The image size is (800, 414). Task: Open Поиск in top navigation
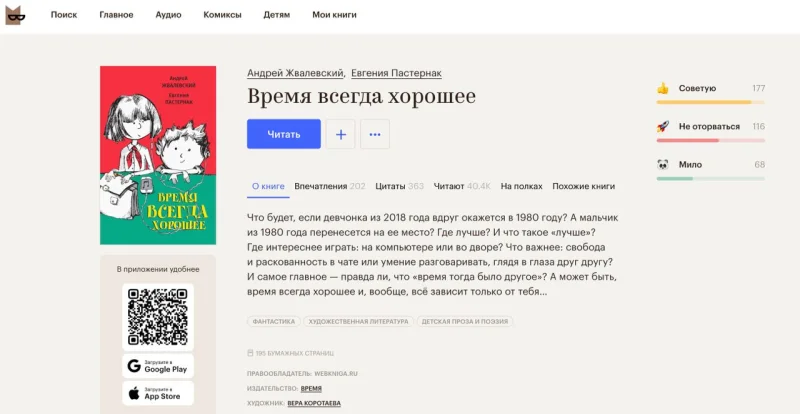point(64,15)
